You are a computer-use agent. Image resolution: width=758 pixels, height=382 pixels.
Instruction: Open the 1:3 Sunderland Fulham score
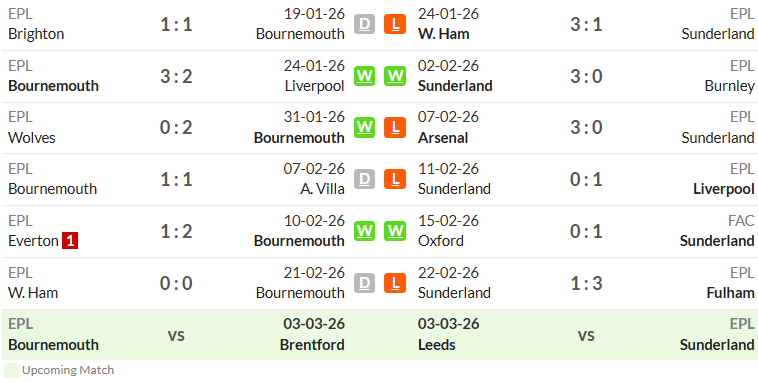(586, 283)
